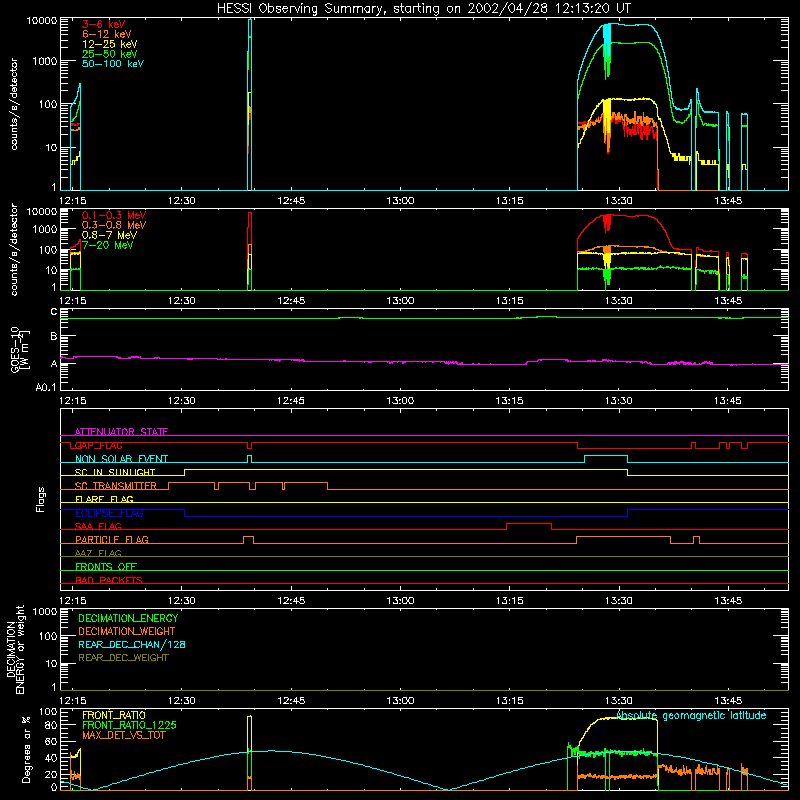Select the 6-12 keV legend label
This screenshot has width=800, height=800.
point(107,34)
